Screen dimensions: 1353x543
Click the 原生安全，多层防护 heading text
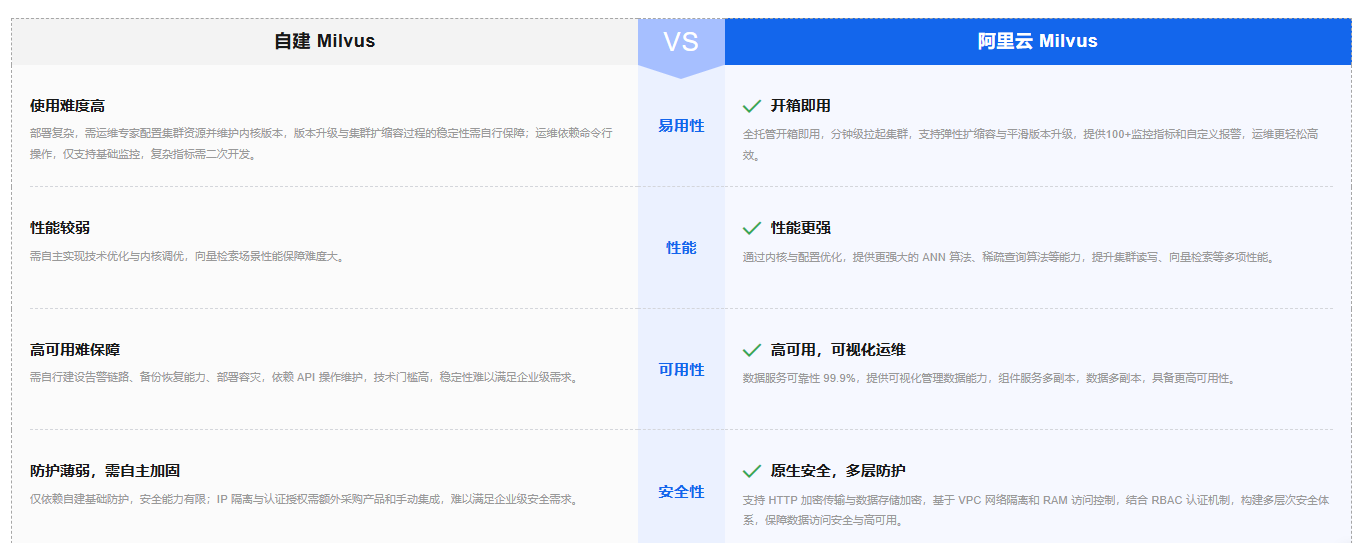point(838,471)
